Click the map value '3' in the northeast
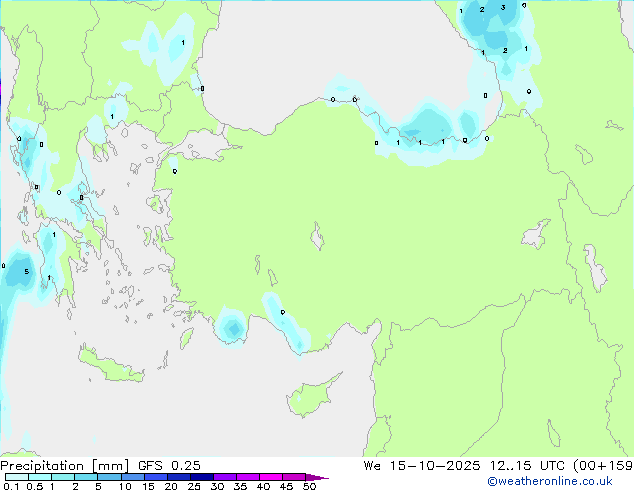The height and width of the screenshot is (490, 634). tap(503, 8)
